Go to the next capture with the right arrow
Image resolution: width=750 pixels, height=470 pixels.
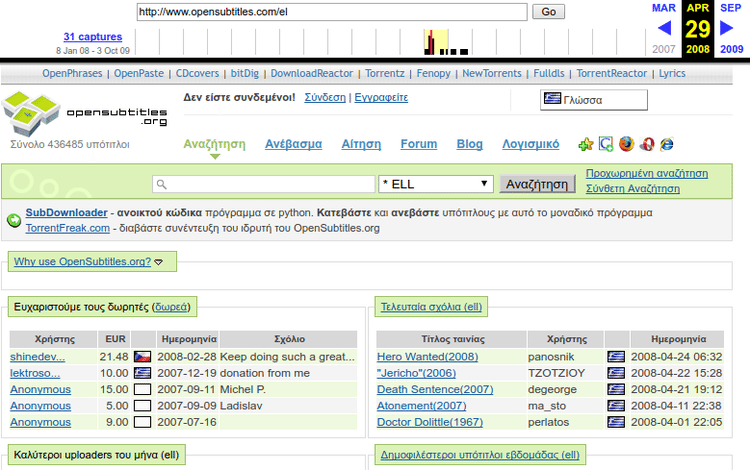pos(727,28)
